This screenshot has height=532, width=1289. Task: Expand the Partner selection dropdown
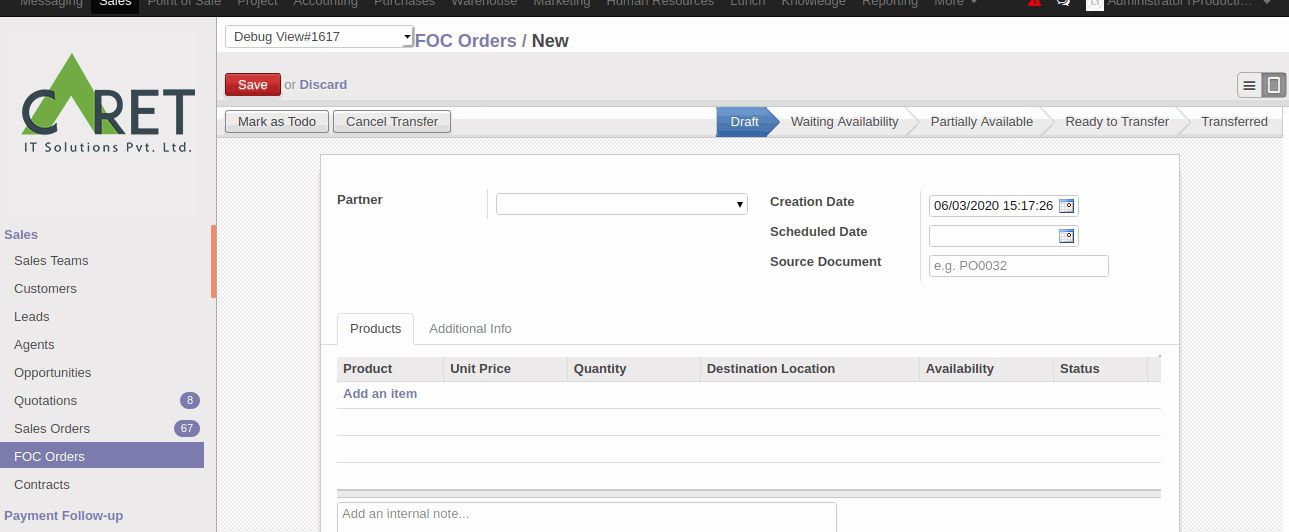(621, 204)
